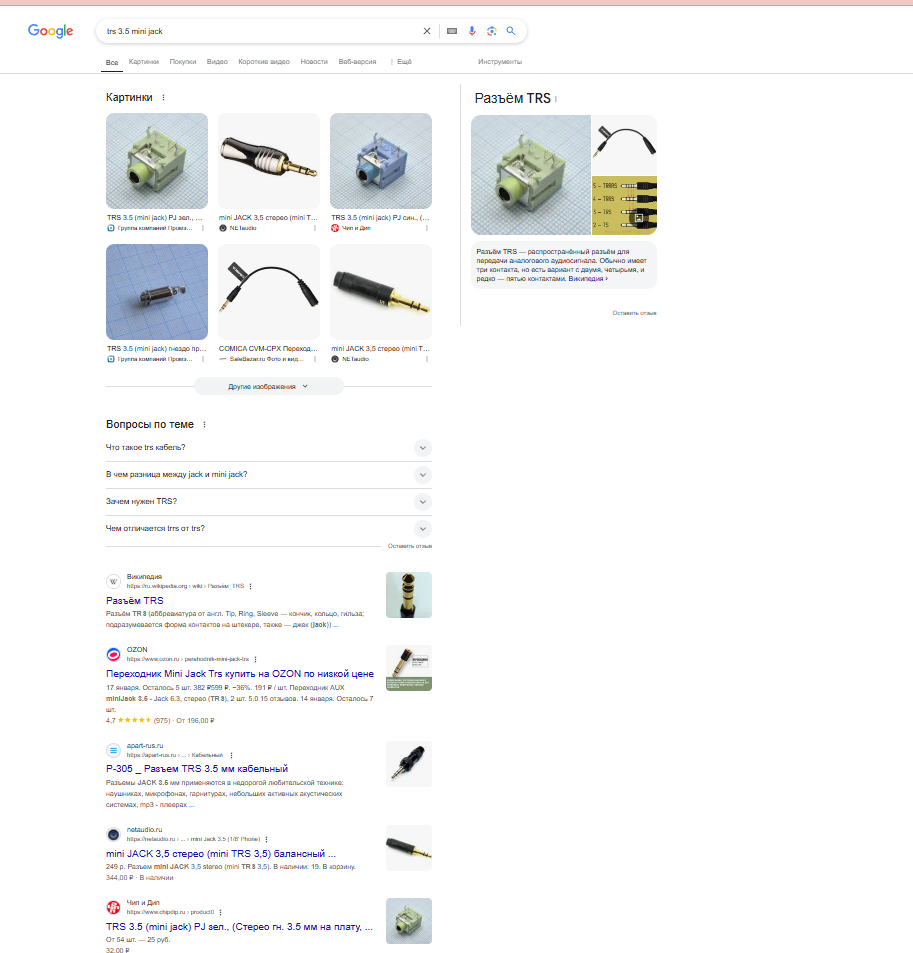Open black gold-tipped mini JACK image, second row
Image resolution: width=913 pixels, height=953 pixels.
[381, 292]
